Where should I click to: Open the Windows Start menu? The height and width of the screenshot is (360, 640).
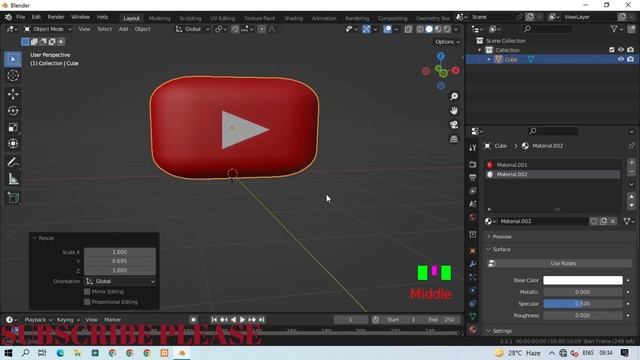[8, 353]
